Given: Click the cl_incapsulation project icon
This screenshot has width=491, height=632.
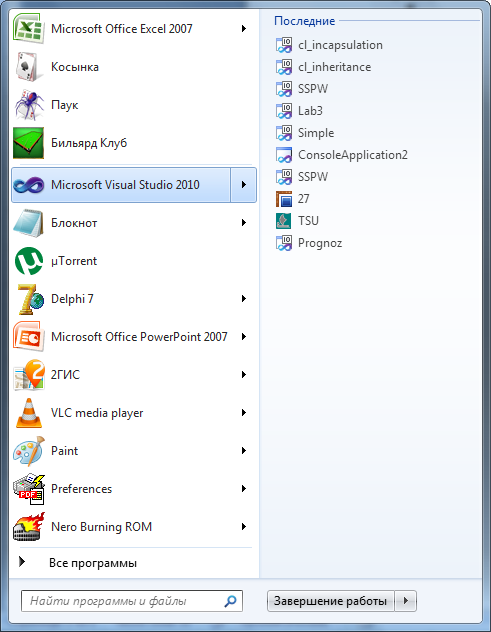Looking at the screenshot, I should click(284, 45).
